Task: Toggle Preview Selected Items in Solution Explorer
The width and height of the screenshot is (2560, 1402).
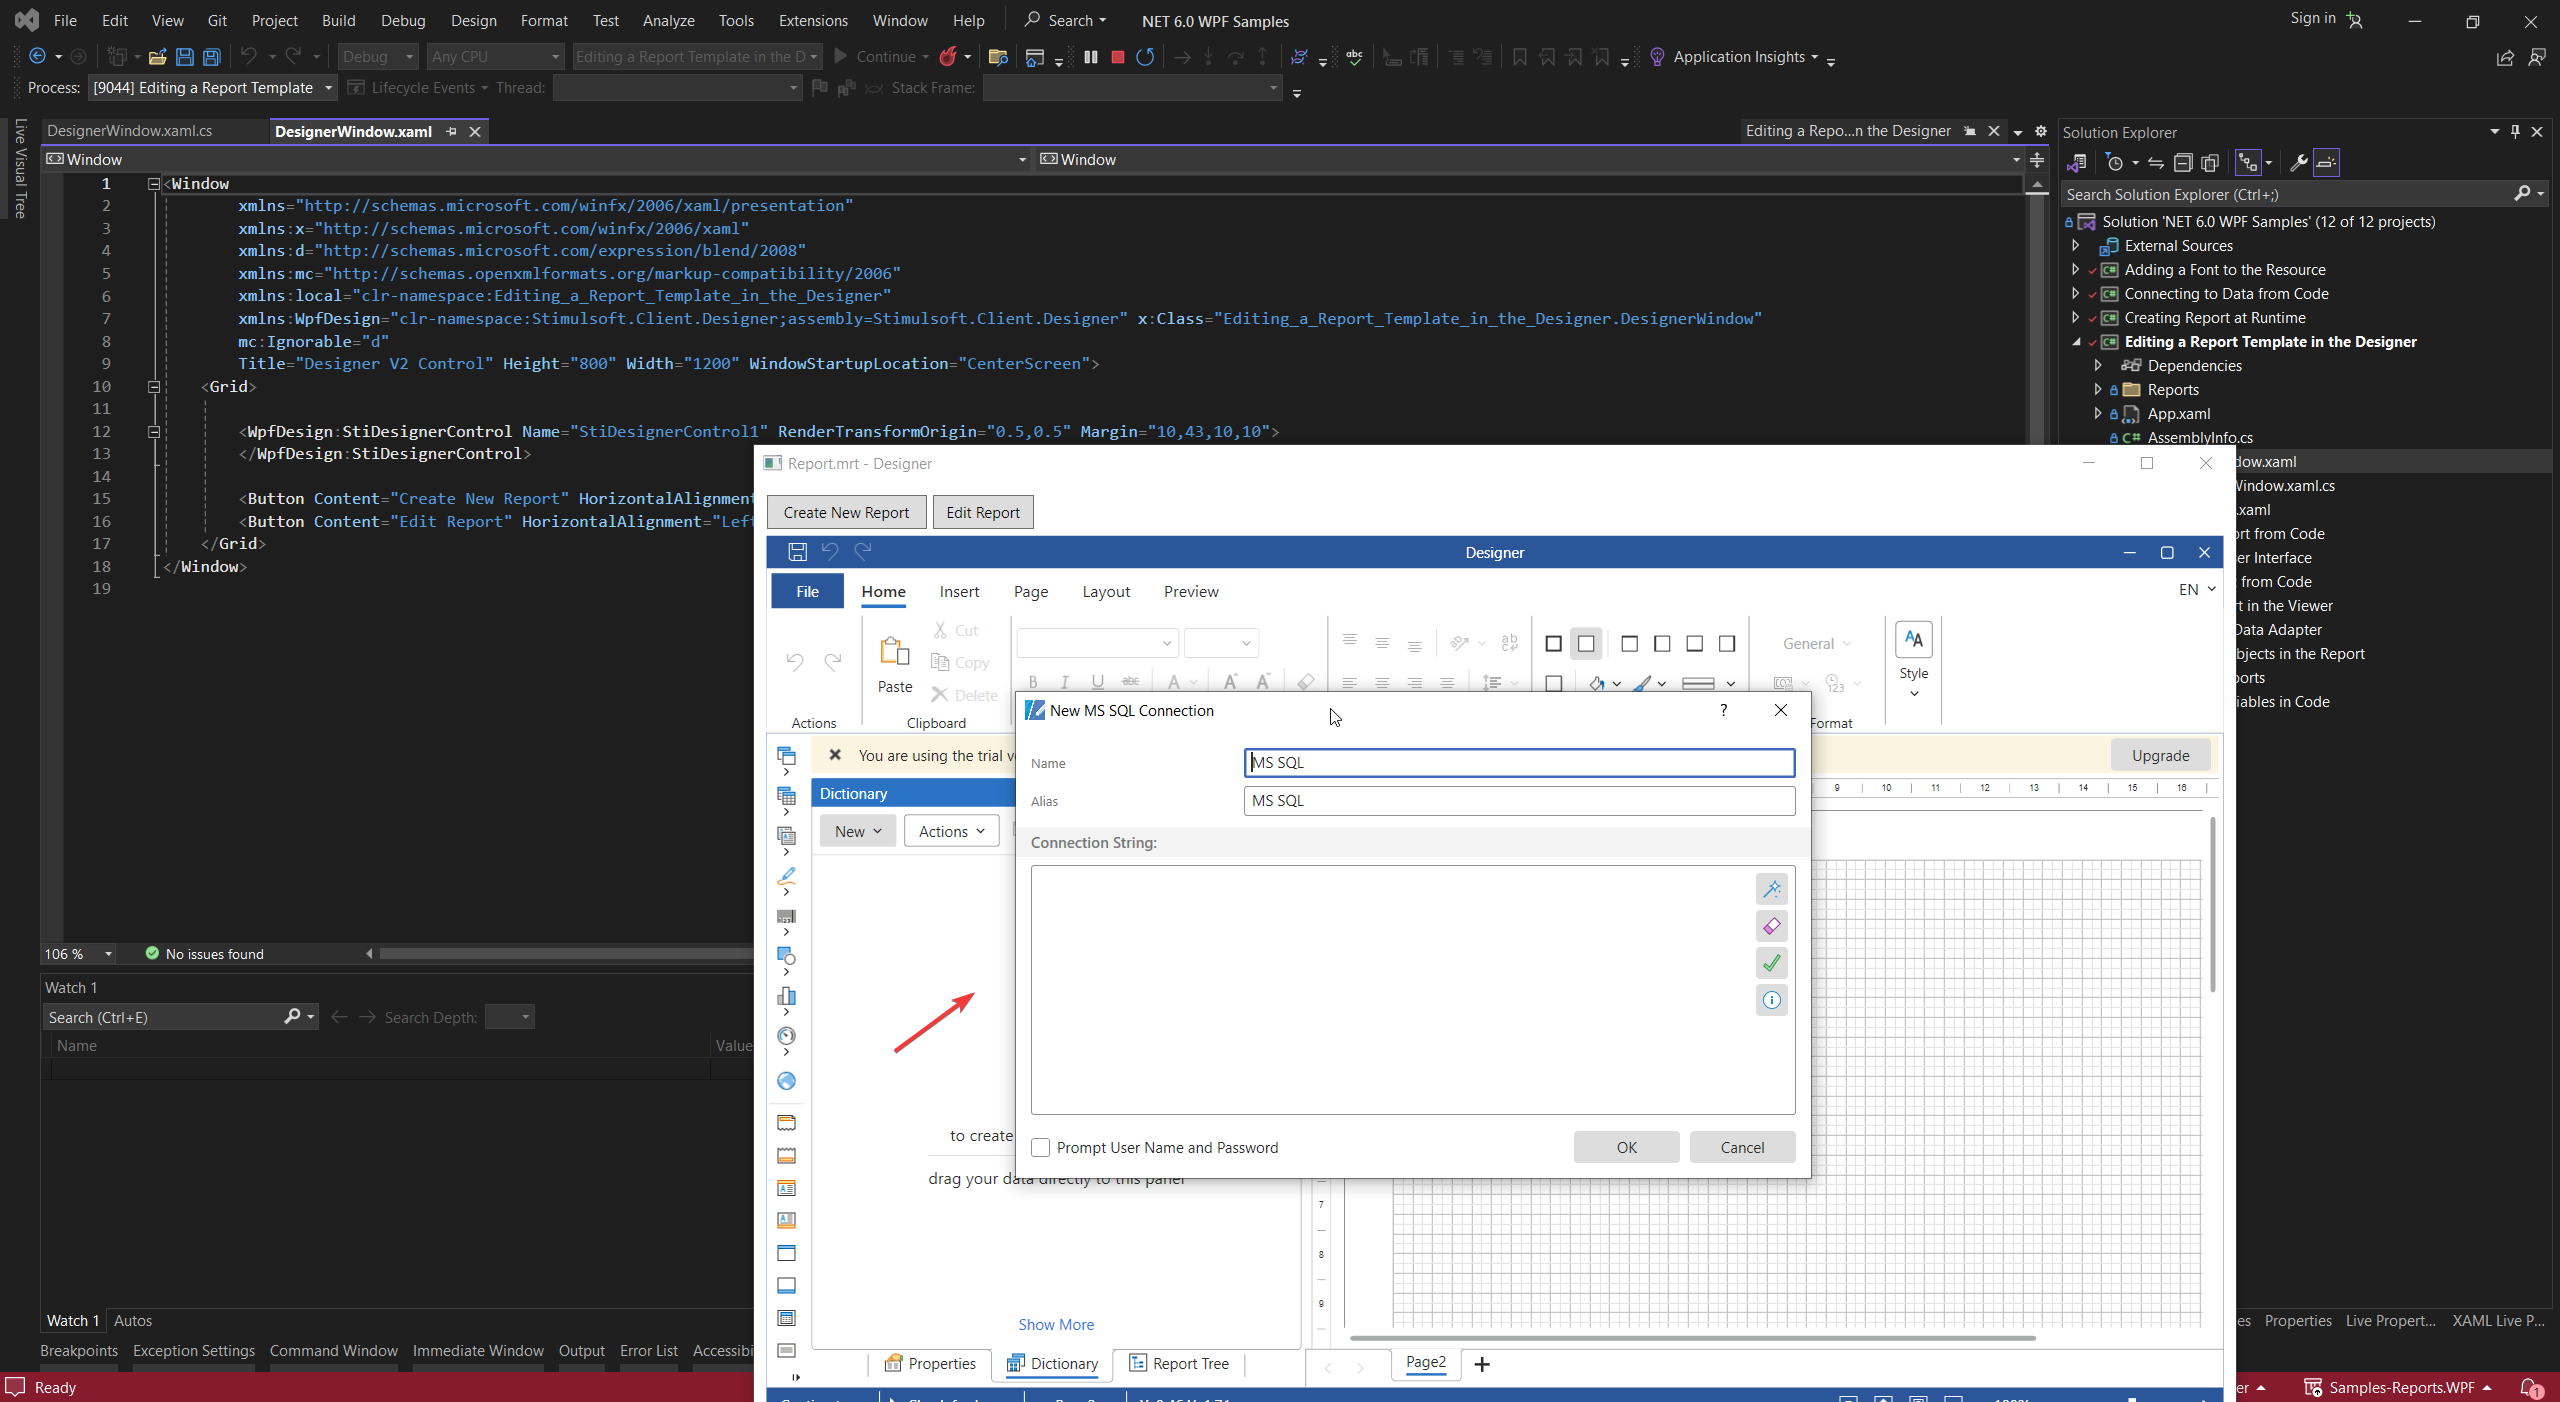Action: tap(2326, 163)
